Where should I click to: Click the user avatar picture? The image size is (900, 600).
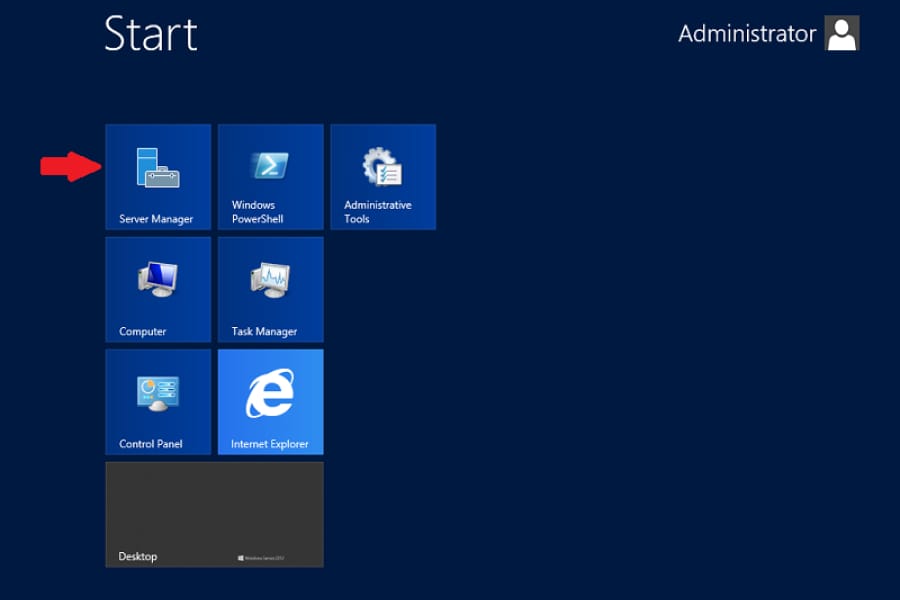click(841, 33)
